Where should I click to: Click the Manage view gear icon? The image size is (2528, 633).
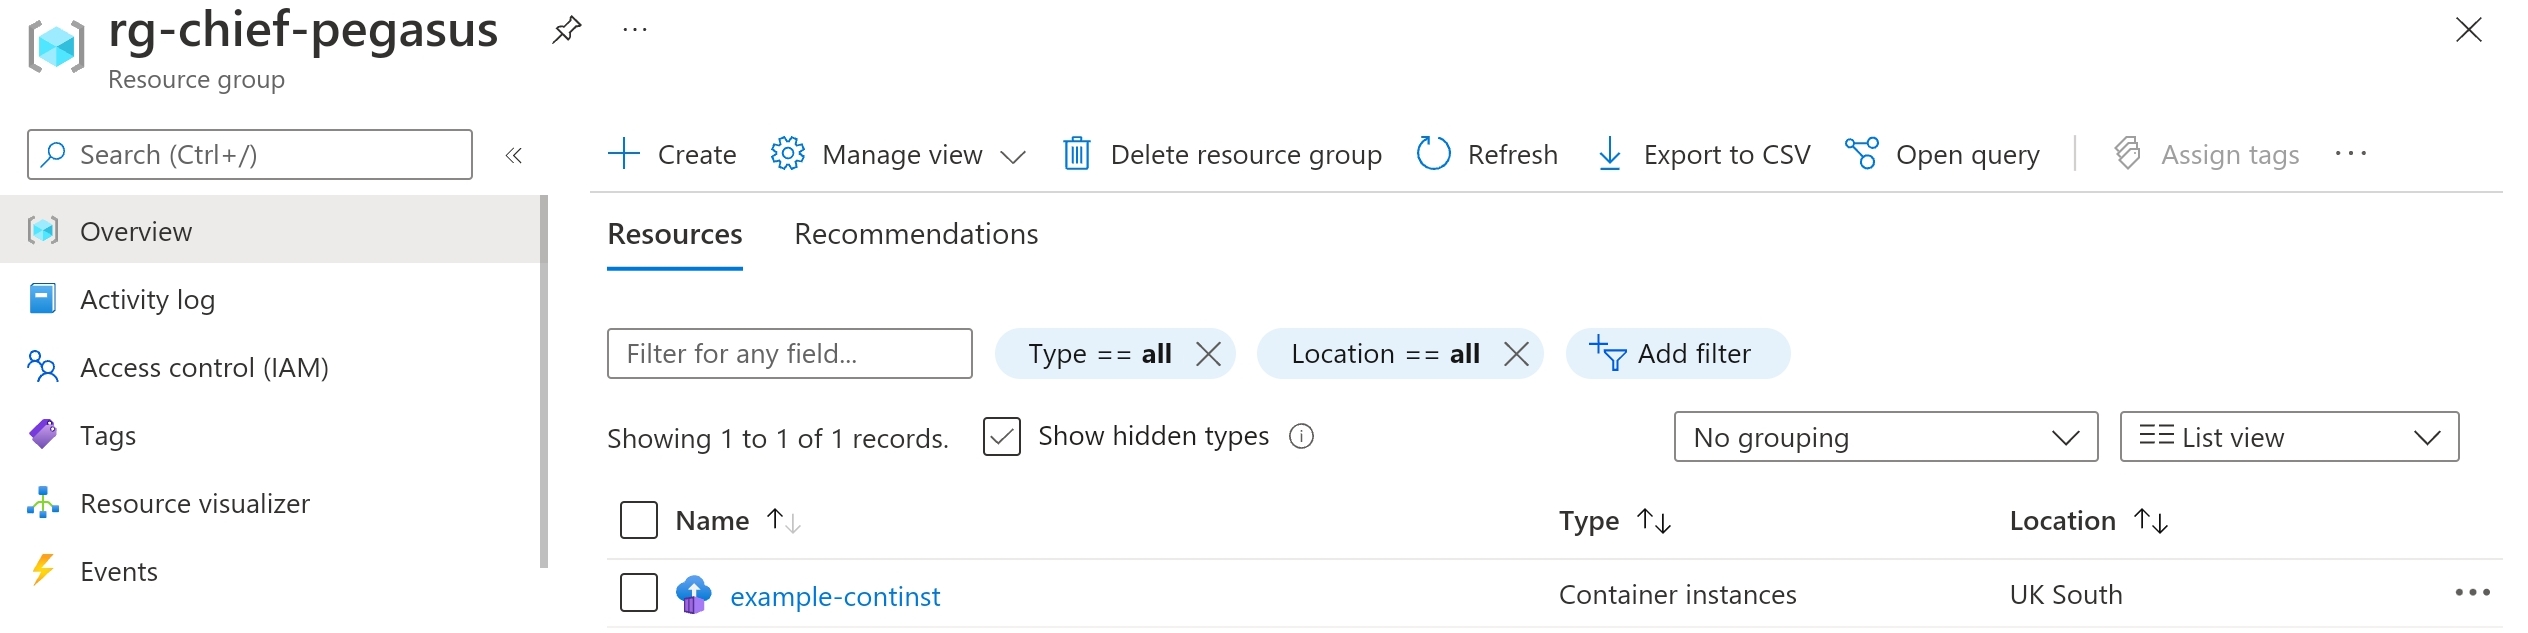coord(788,154)
